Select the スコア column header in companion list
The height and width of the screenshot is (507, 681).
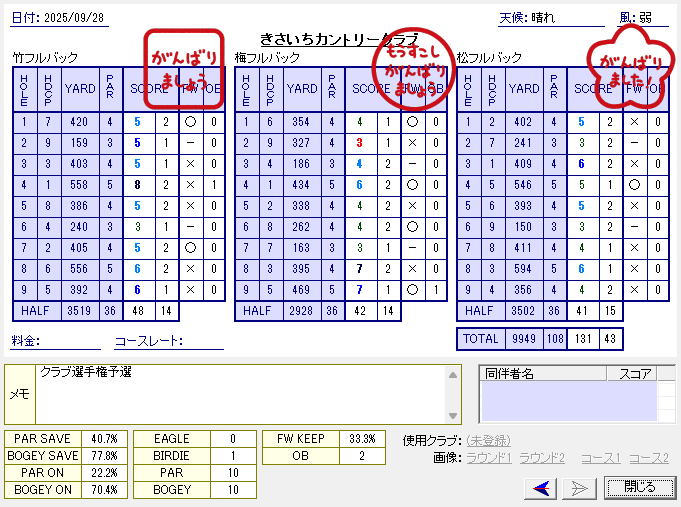pos(634,374)
